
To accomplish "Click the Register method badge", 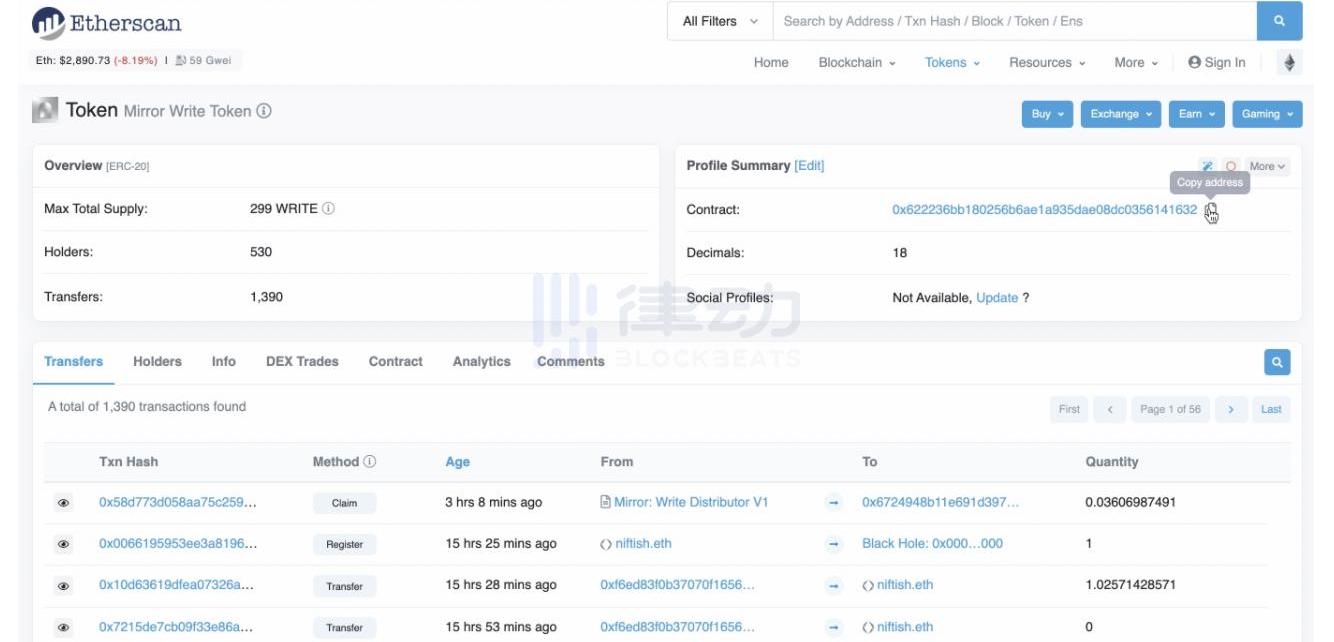I will (344, 545).
